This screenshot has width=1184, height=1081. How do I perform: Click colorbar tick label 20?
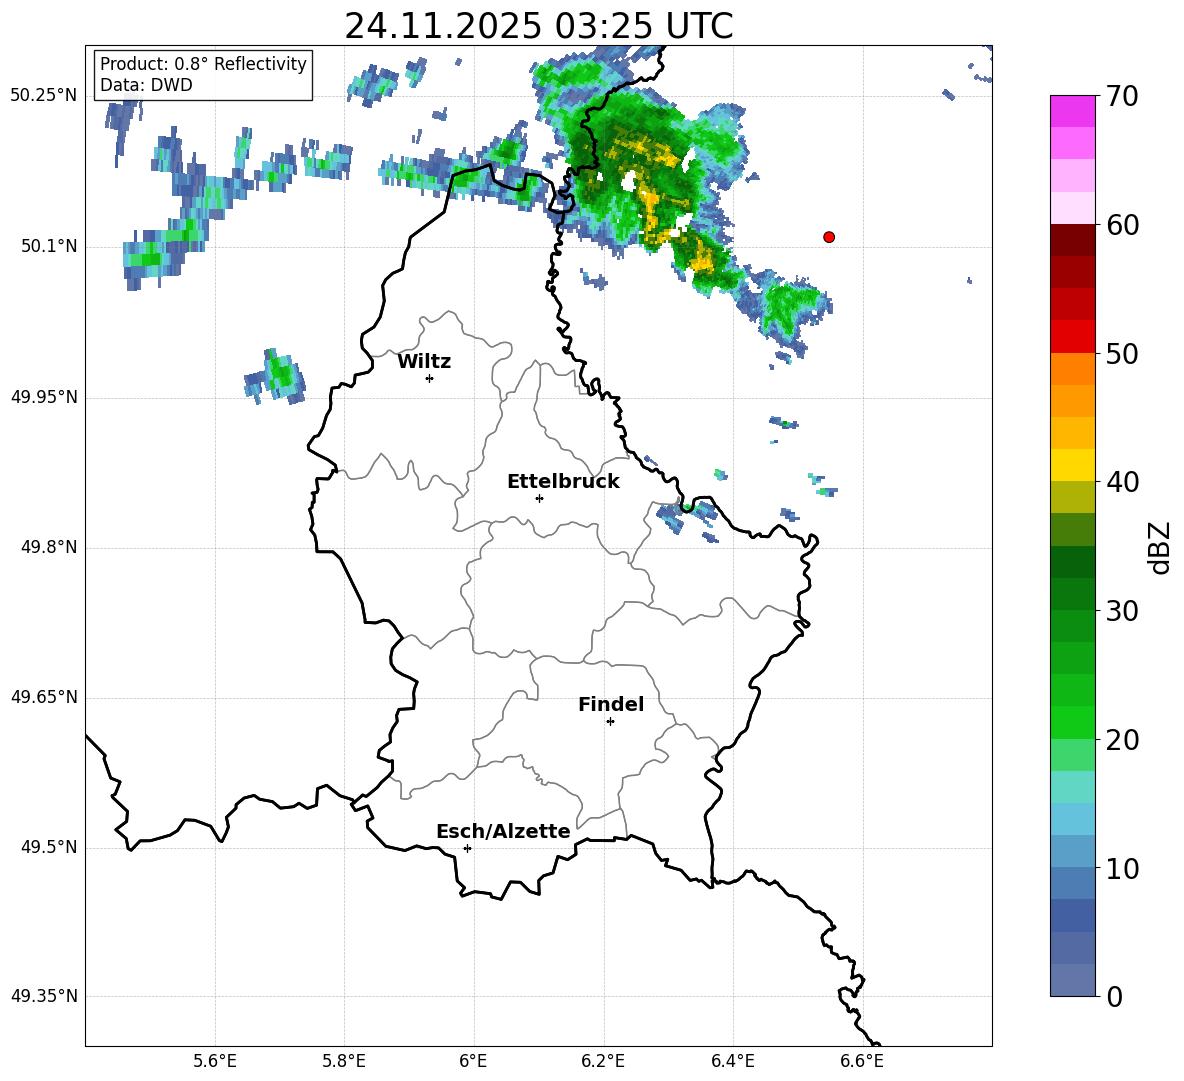[1122, 739]
